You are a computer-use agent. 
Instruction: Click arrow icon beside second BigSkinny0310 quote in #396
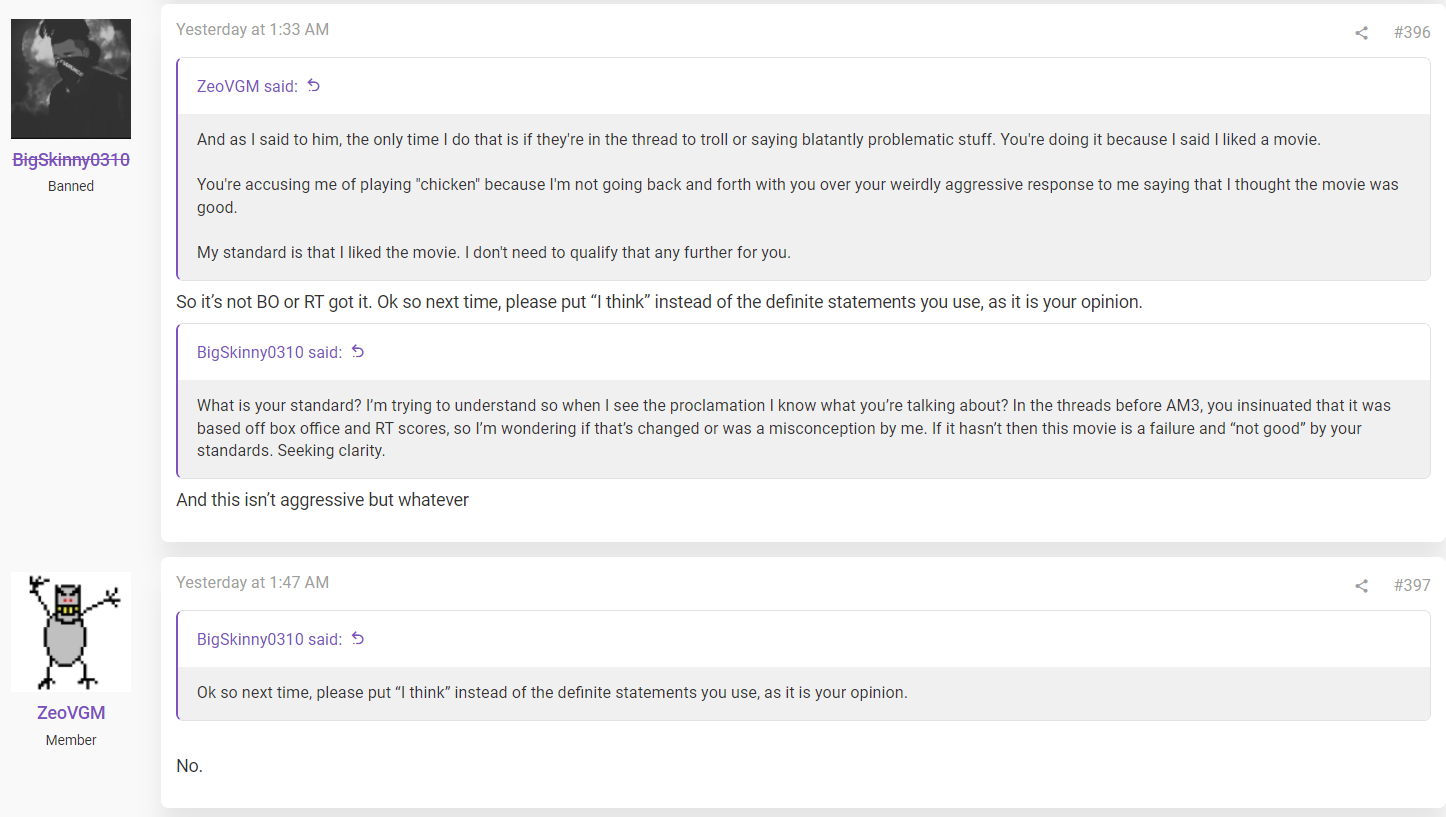(x=358, y=352)
